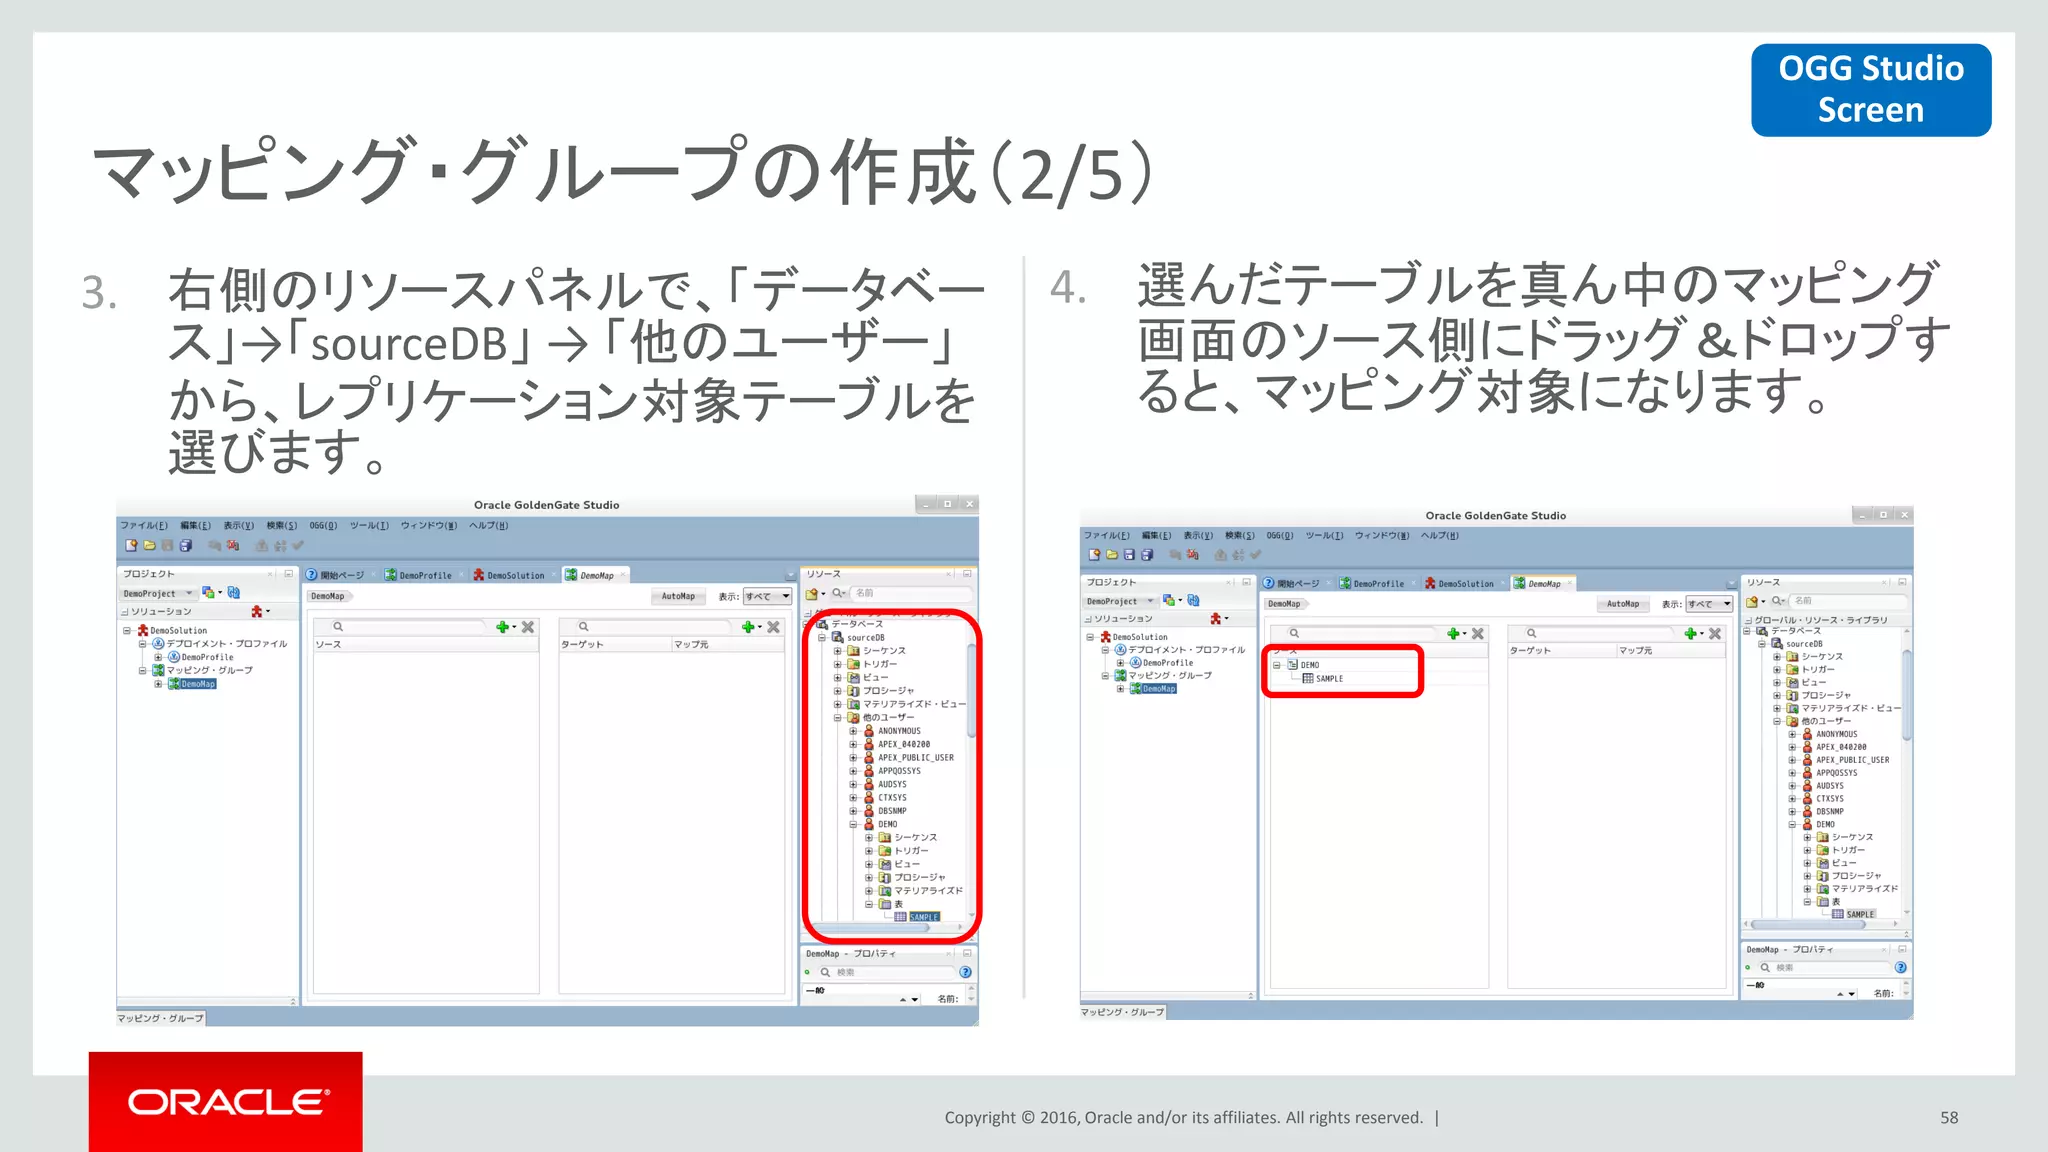Screen dimensions: 2048x1152
Task: Expand DemoMap node in step 3 project tree
Action: [x=158, y=684]
